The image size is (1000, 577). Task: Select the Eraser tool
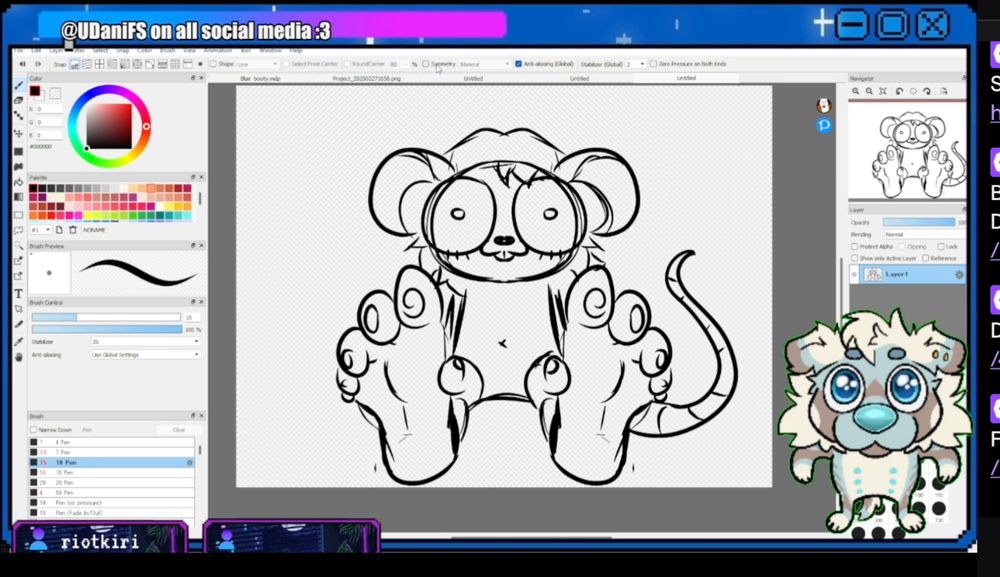[x=18, y=101]
